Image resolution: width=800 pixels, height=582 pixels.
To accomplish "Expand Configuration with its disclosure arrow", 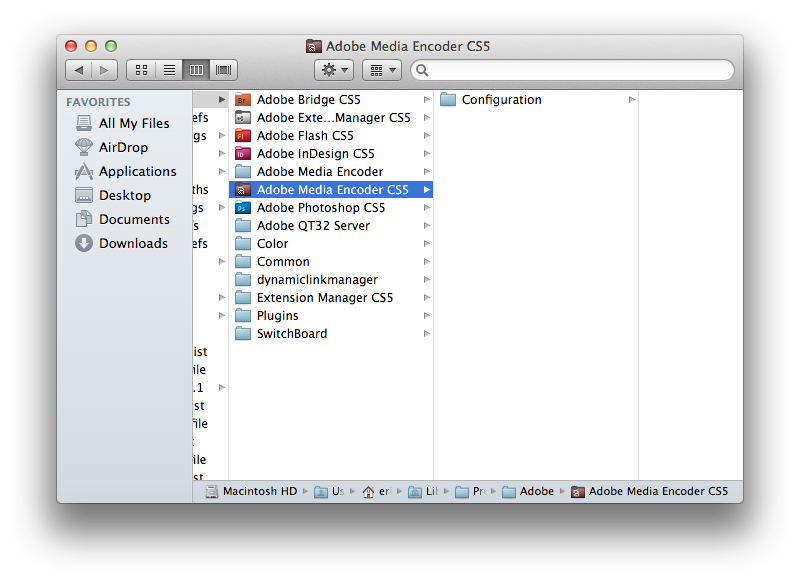I will tap(632, 99).
